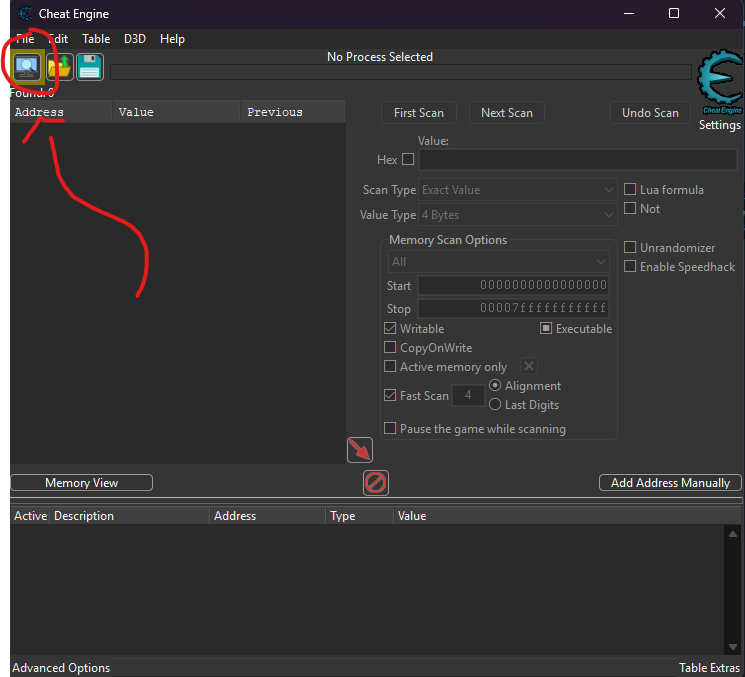Open the Value Type dropdown
This screenshot has width=745, height=677.
point(517,215)
